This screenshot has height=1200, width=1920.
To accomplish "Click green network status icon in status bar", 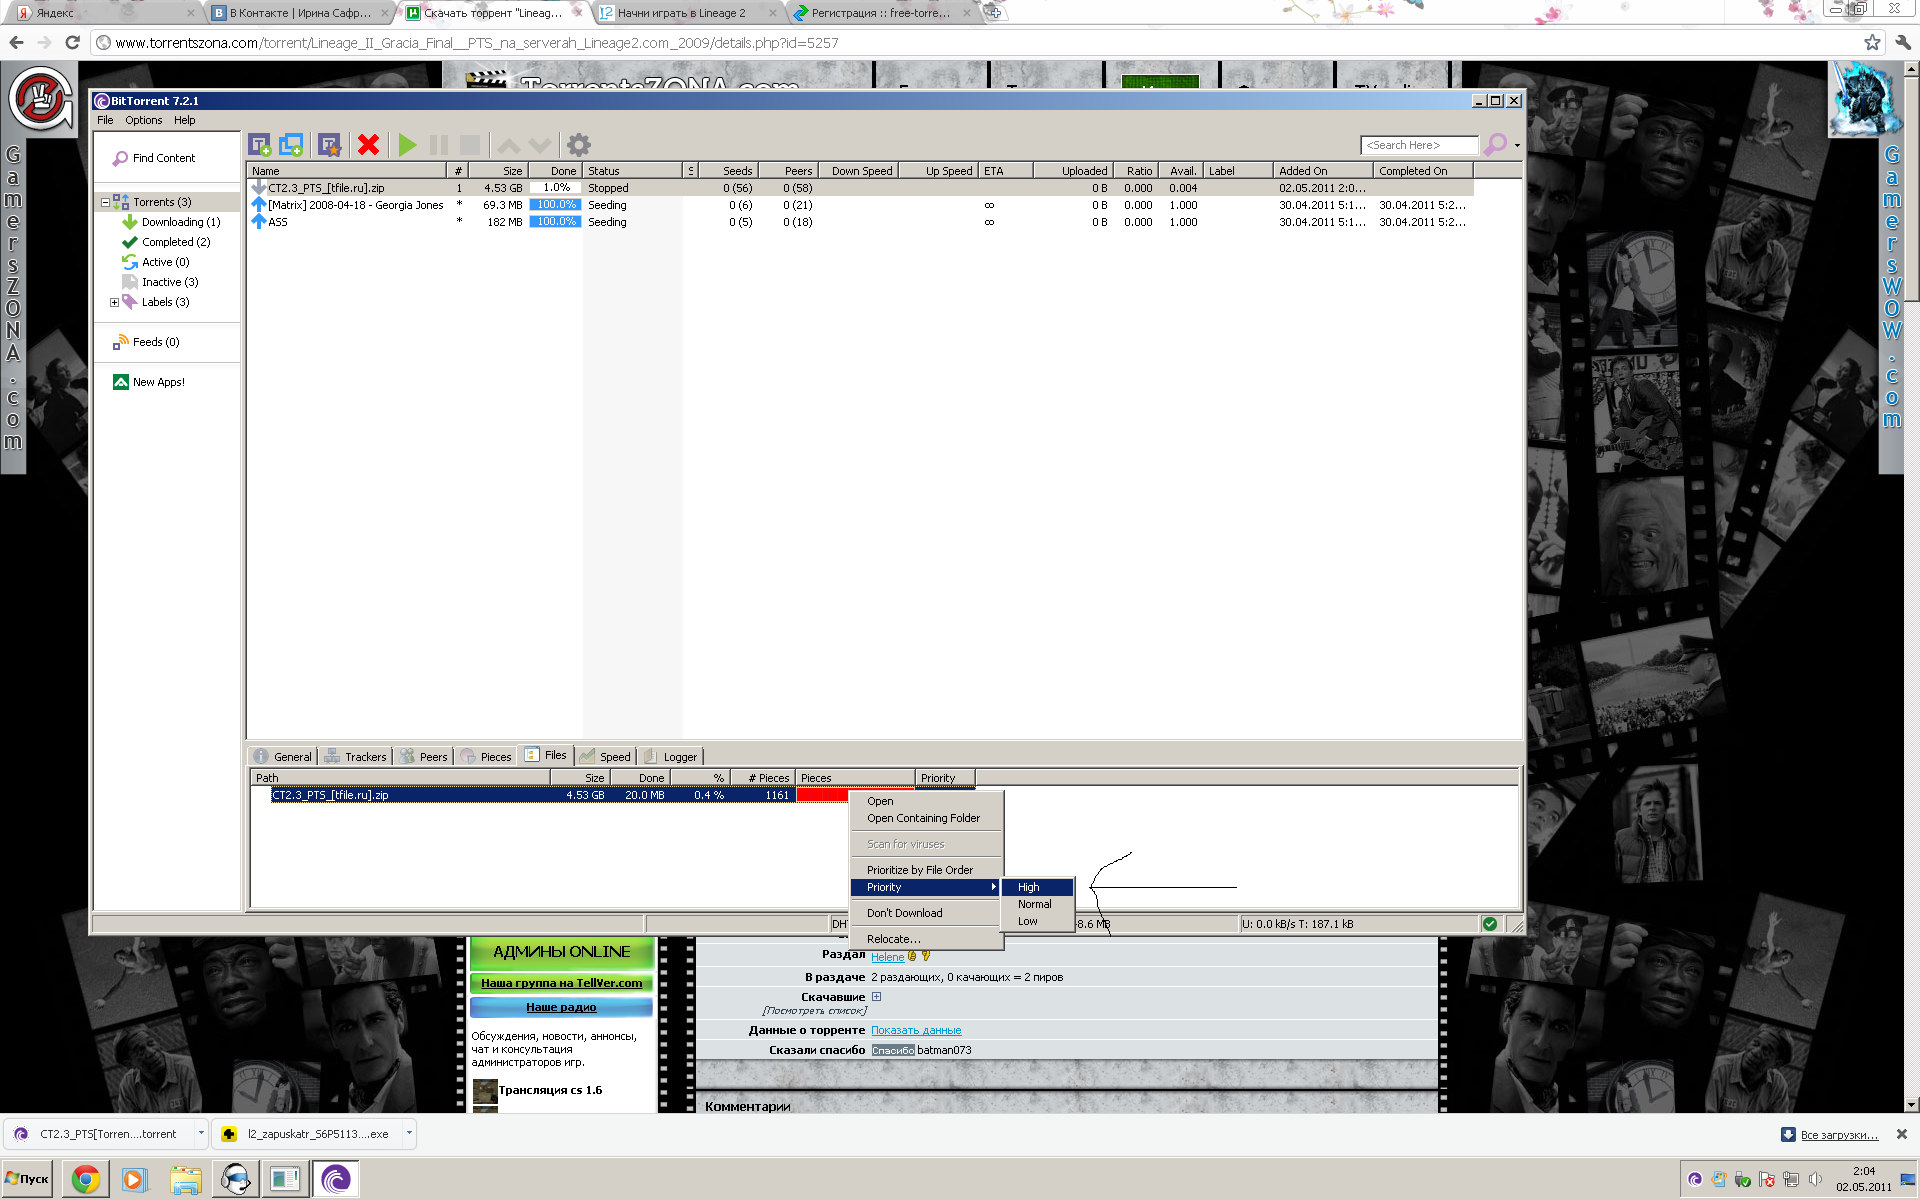I will tap(1490, 924).
